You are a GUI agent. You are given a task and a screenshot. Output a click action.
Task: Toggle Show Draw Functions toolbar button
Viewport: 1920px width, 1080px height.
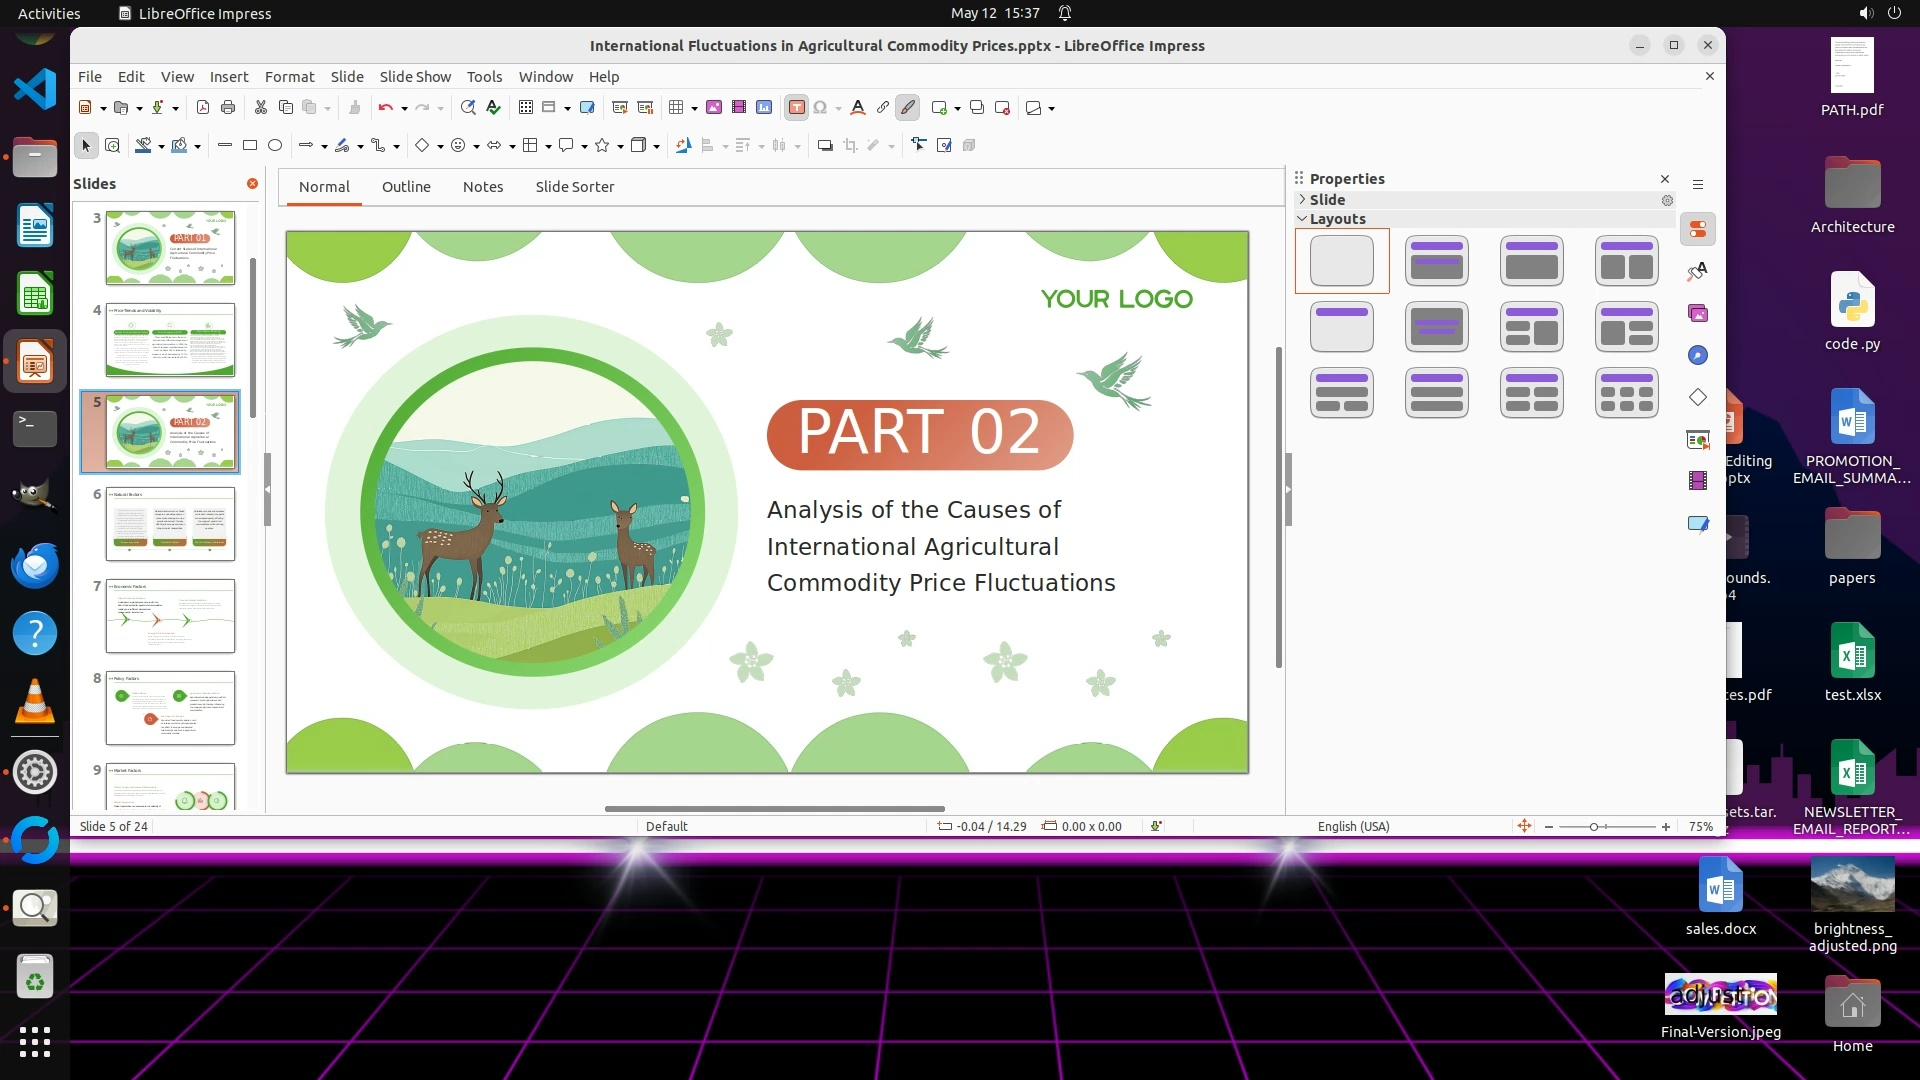(x=908, y=108)
